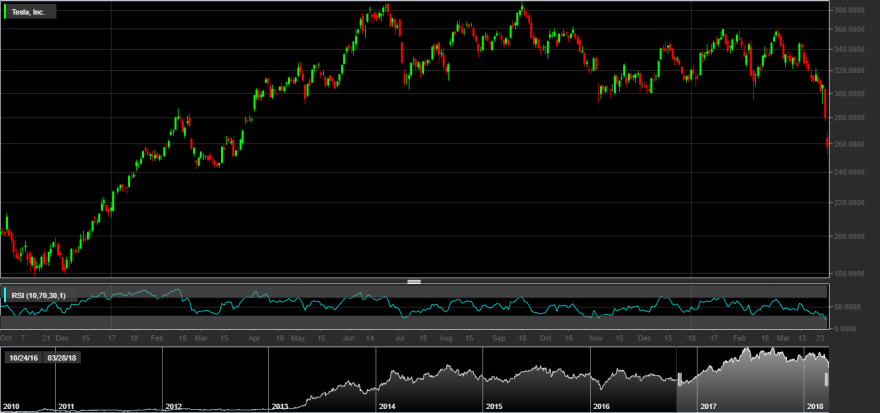Click the panel divider grip handle
Viewport: 880px width, 413px height.
(414, 281)
